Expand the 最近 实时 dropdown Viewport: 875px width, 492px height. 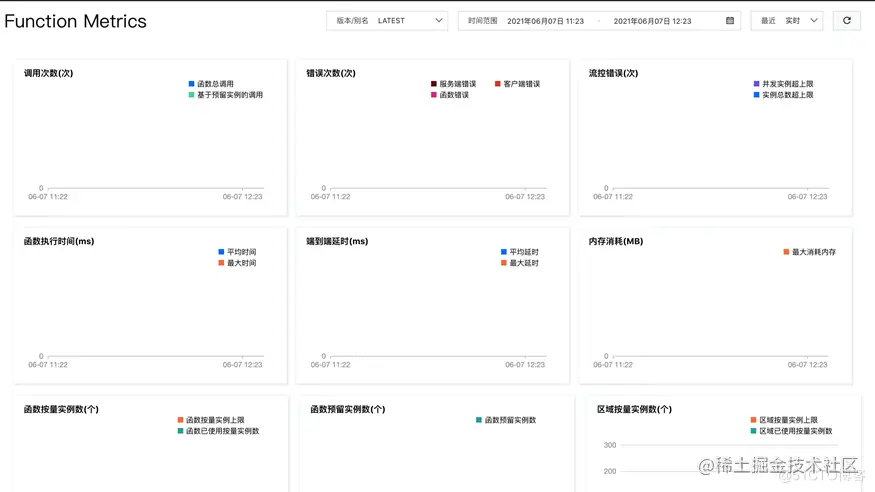787,21
